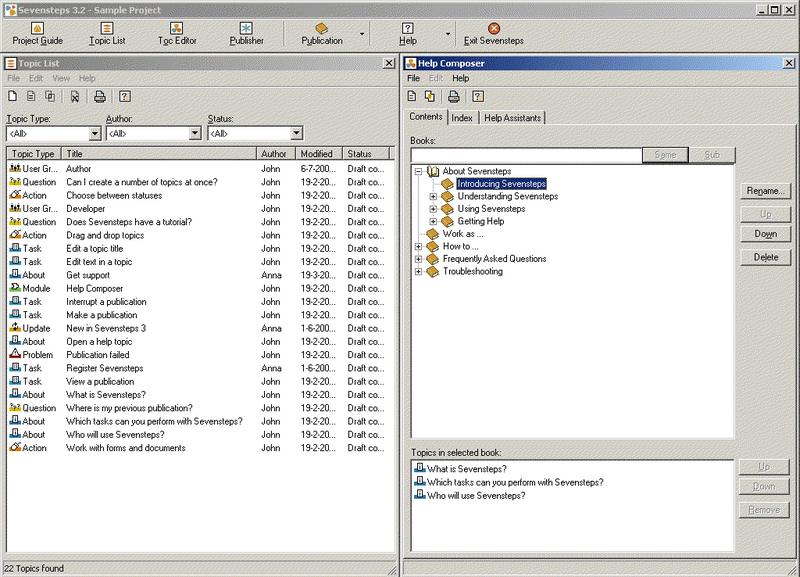Open the View menu in Topic List
The height and width of the screenshot is (577, 800).
(61, 78)
